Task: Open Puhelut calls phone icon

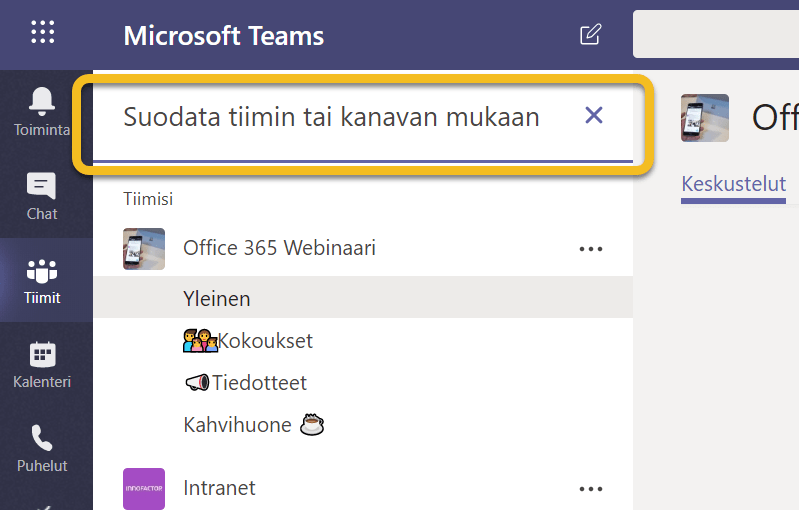Action: pos(42,448)
